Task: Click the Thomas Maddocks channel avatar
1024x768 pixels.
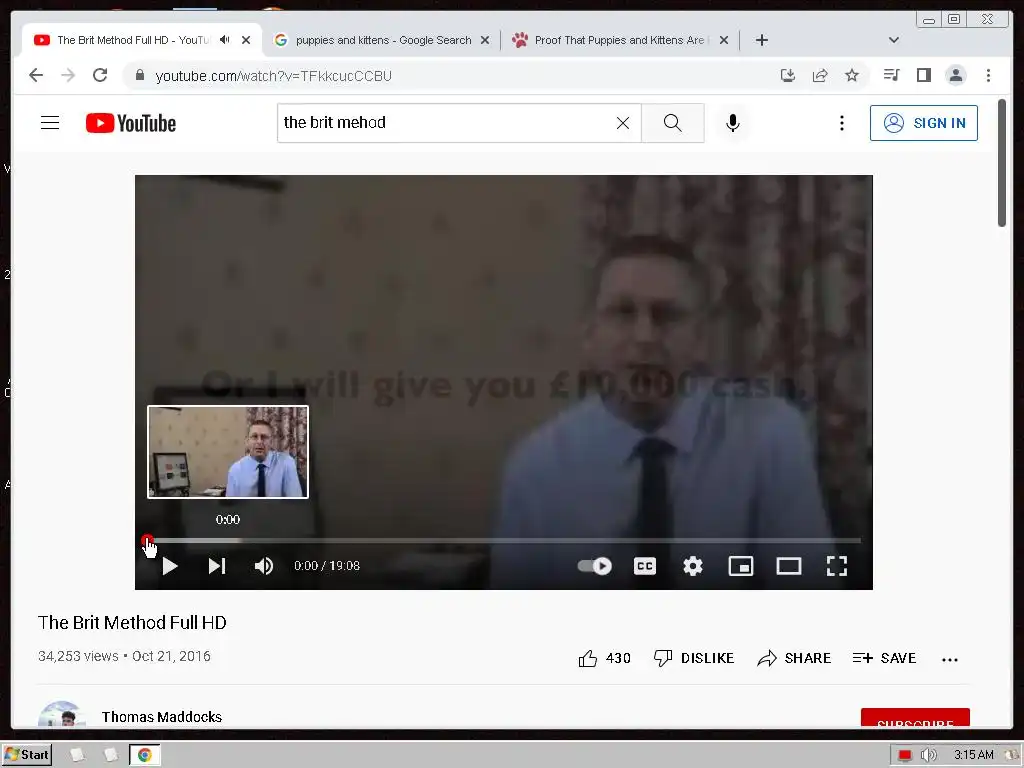Action: point(62,714)
